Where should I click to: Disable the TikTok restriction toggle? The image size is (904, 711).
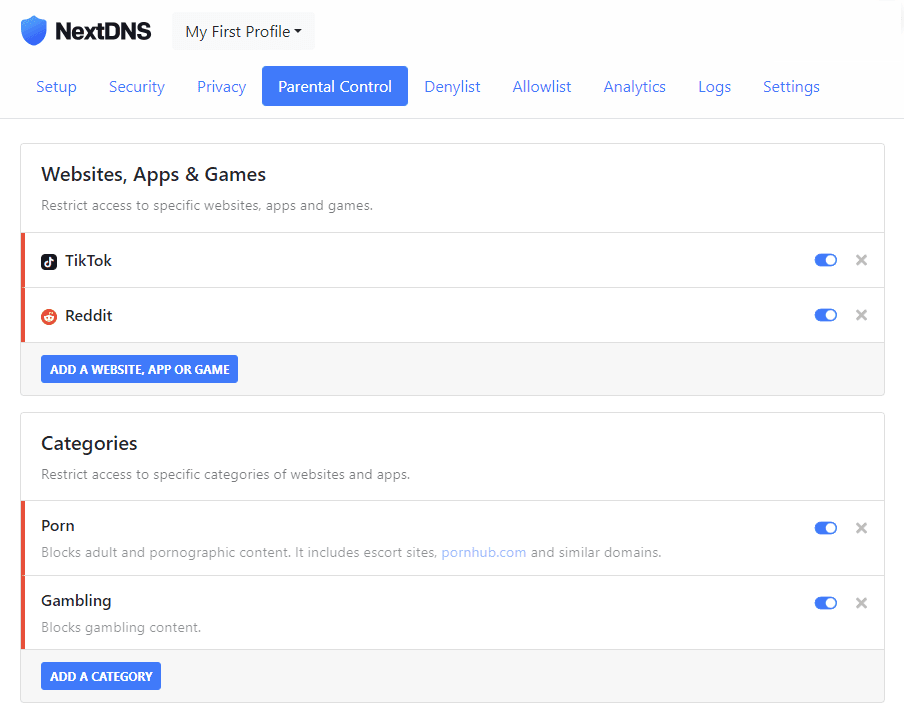click(x=826, y=260)
